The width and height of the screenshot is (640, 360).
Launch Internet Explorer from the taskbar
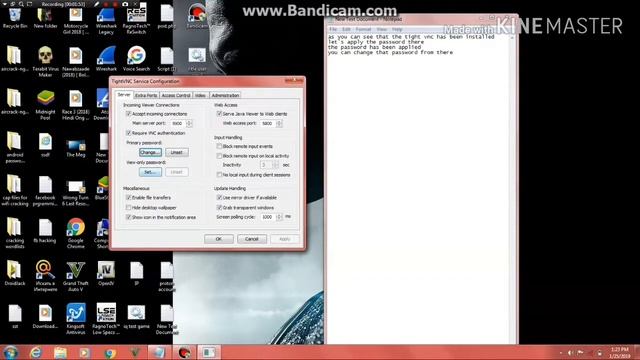(x=36, y=352)
